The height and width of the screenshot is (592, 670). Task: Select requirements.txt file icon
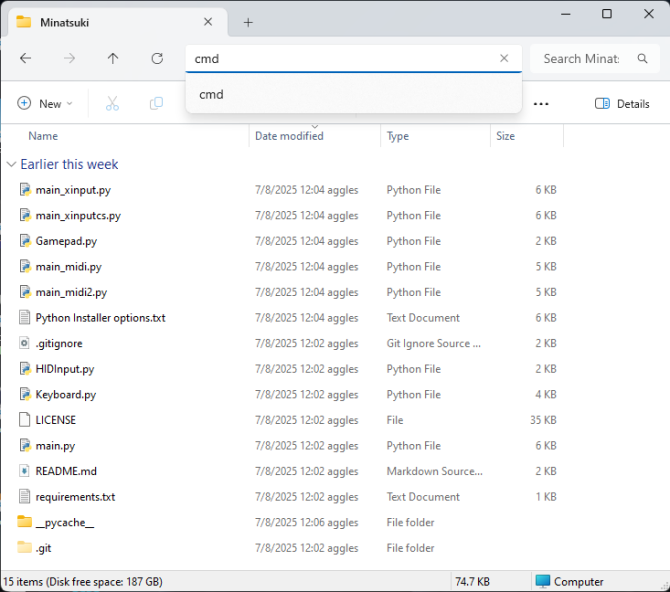25,497
